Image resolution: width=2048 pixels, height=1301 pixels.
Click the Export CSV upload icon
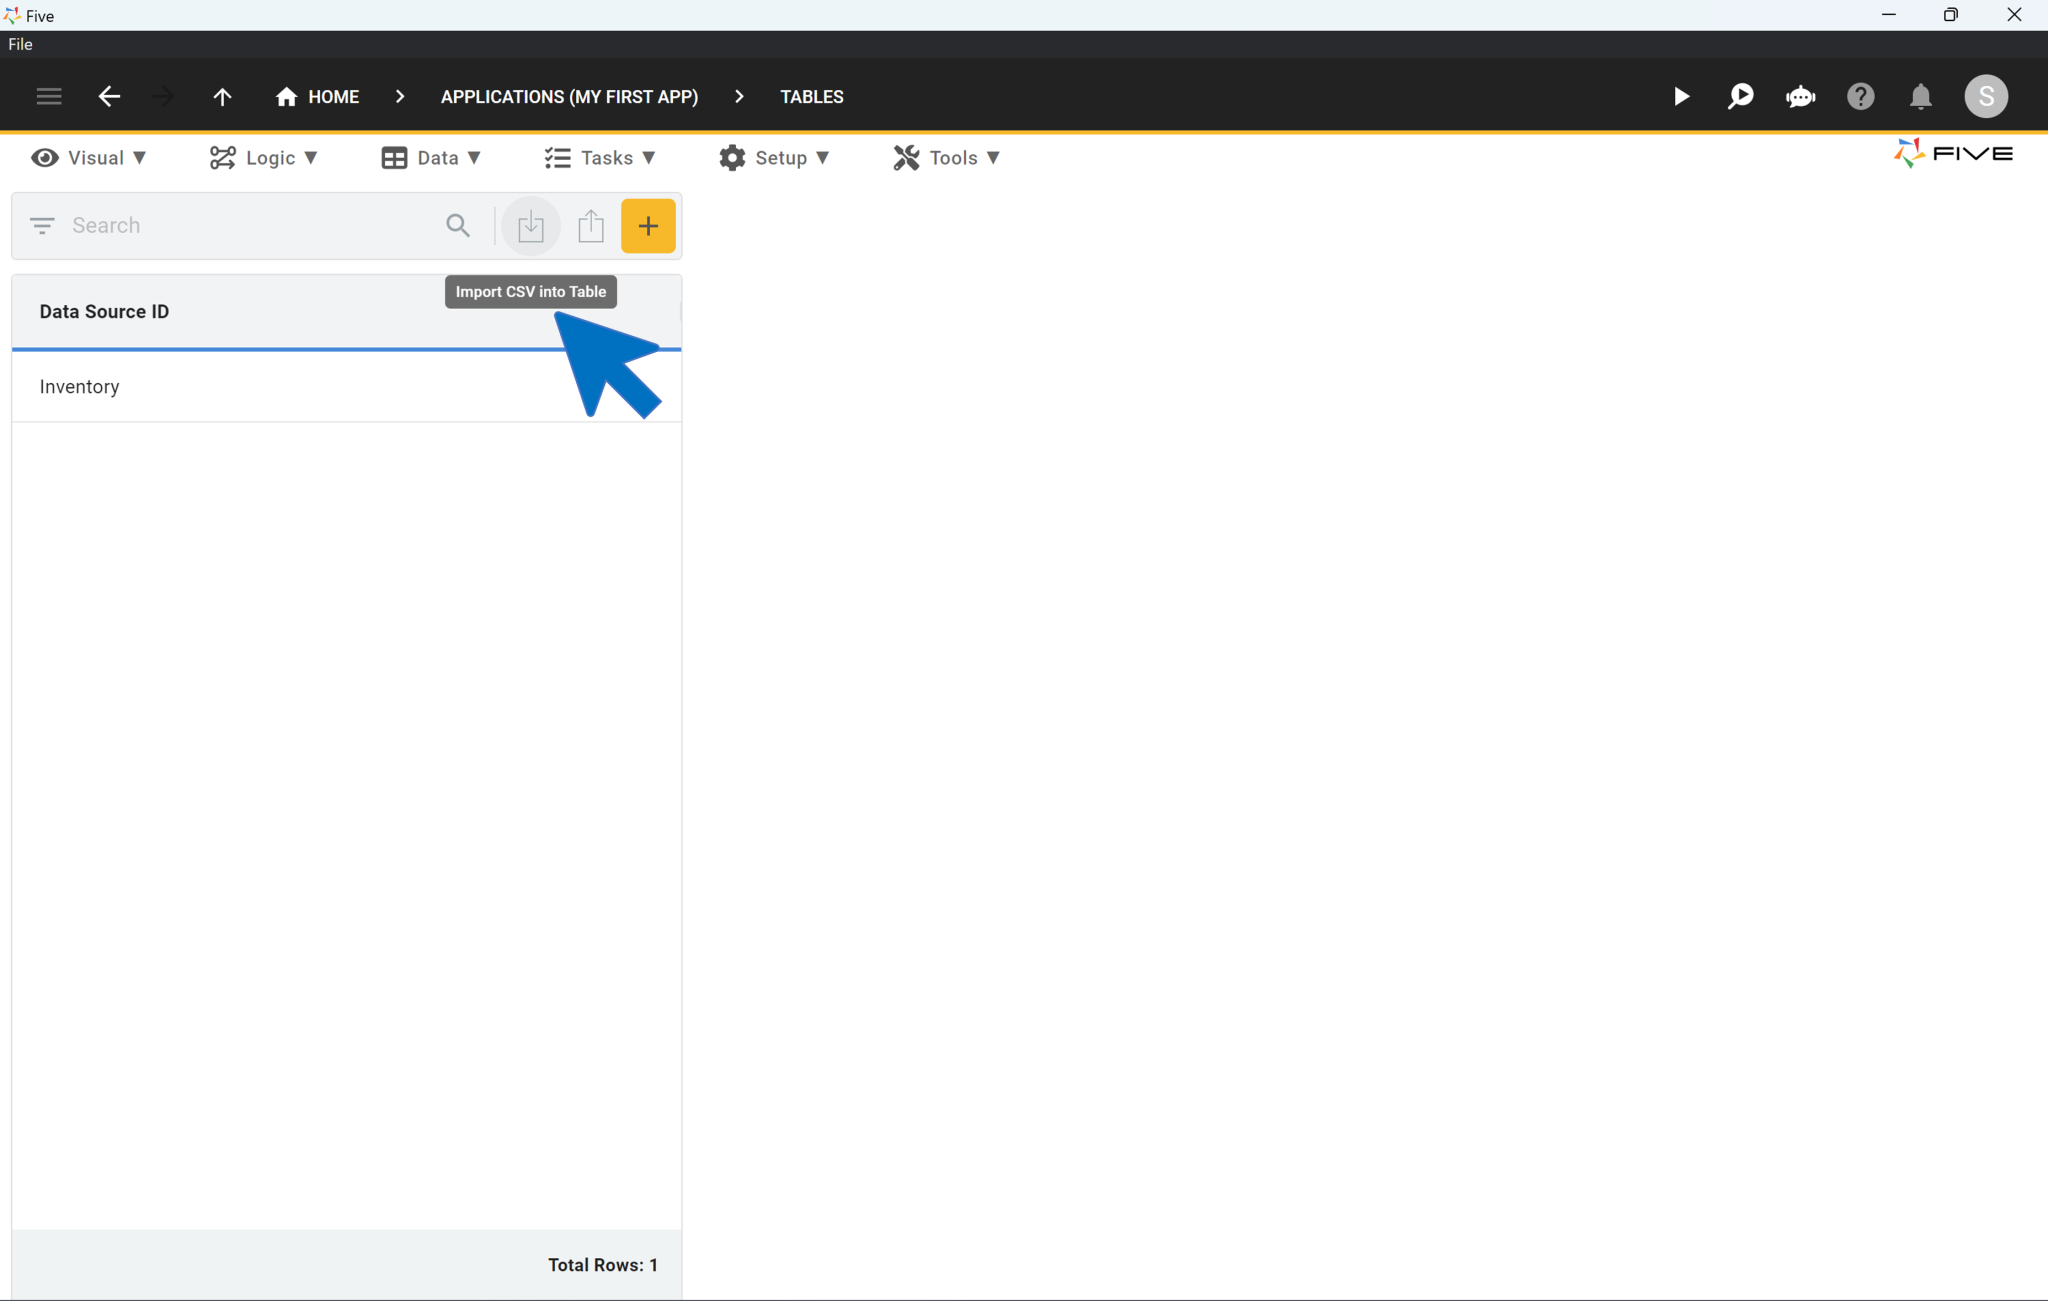591,226
